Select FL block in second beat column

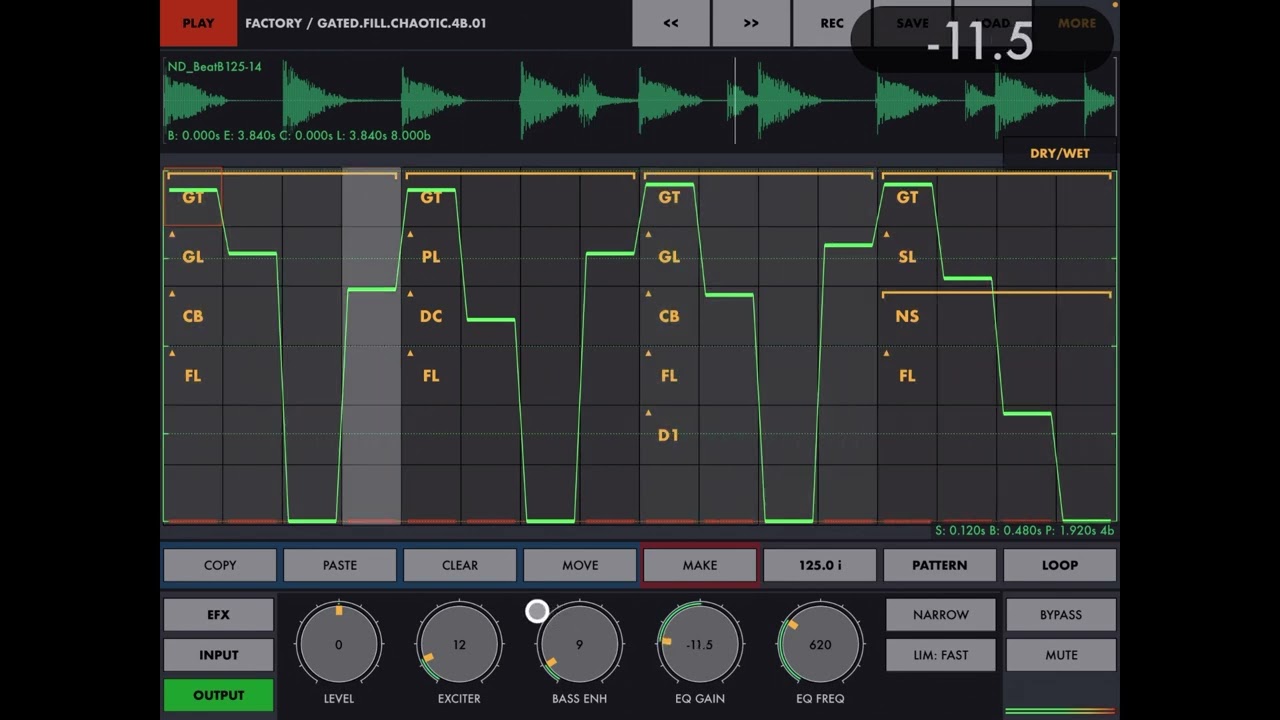[431, 376]
